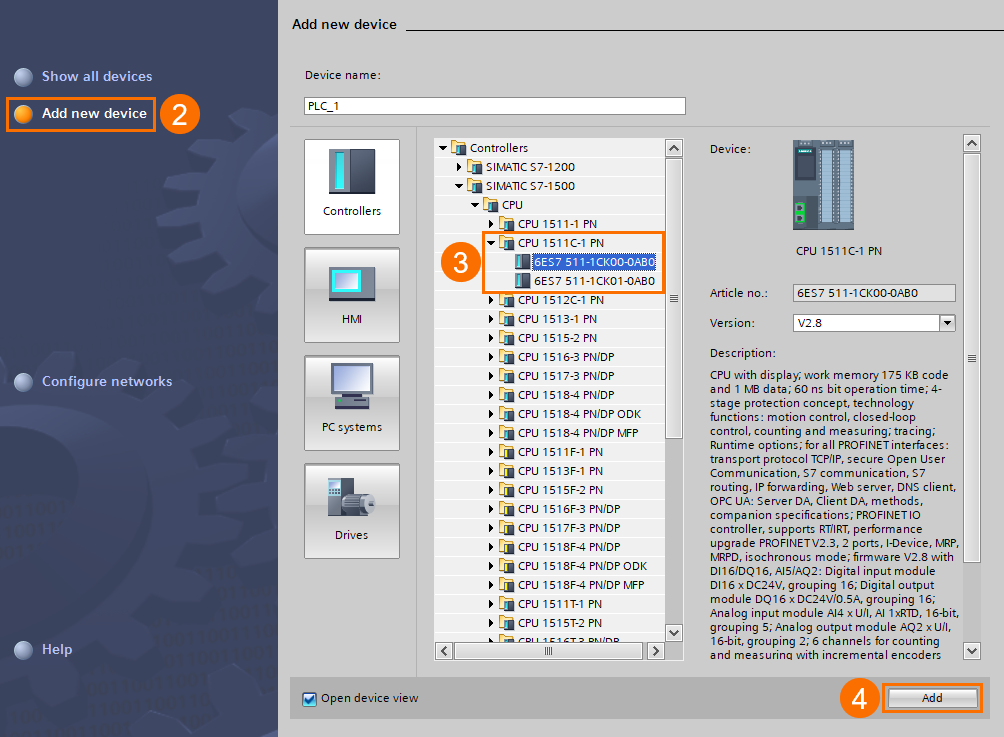
Task: Click the Article no. field
Action: (874, 293)
